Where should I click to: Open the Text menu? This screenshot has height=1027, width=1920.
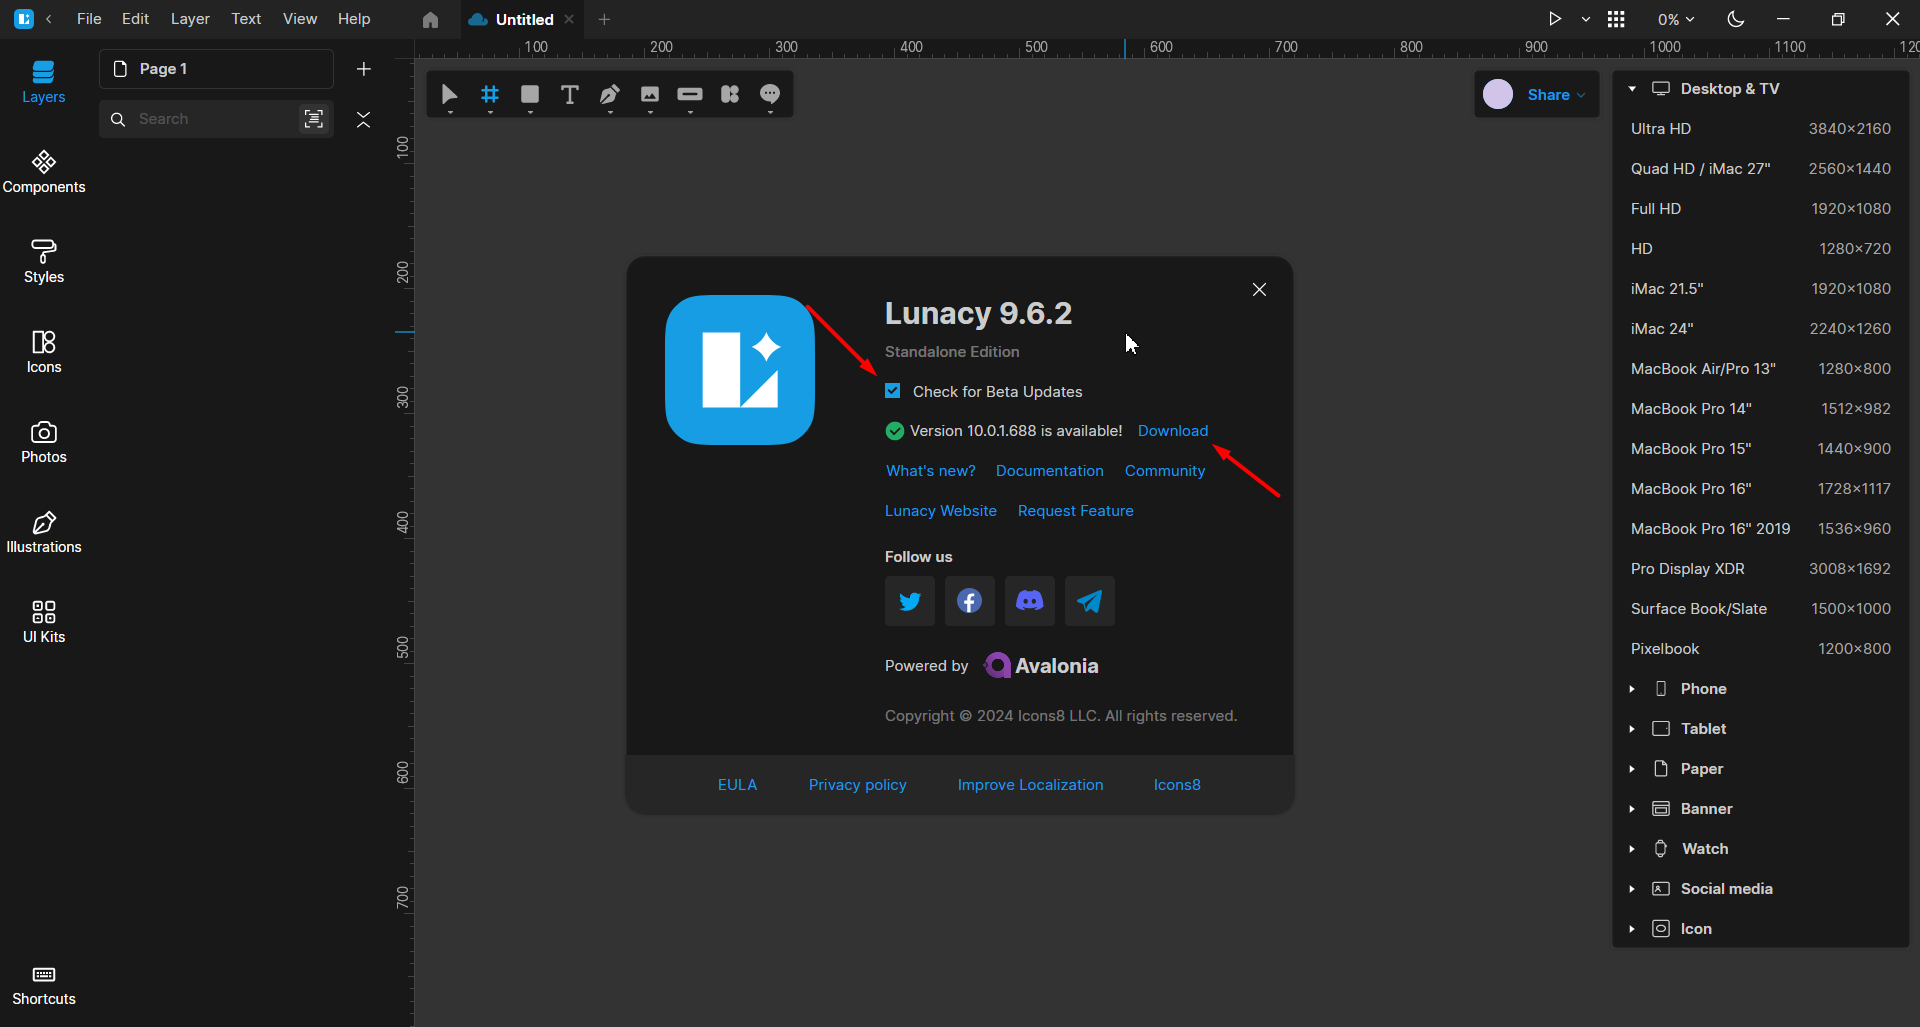246,19
